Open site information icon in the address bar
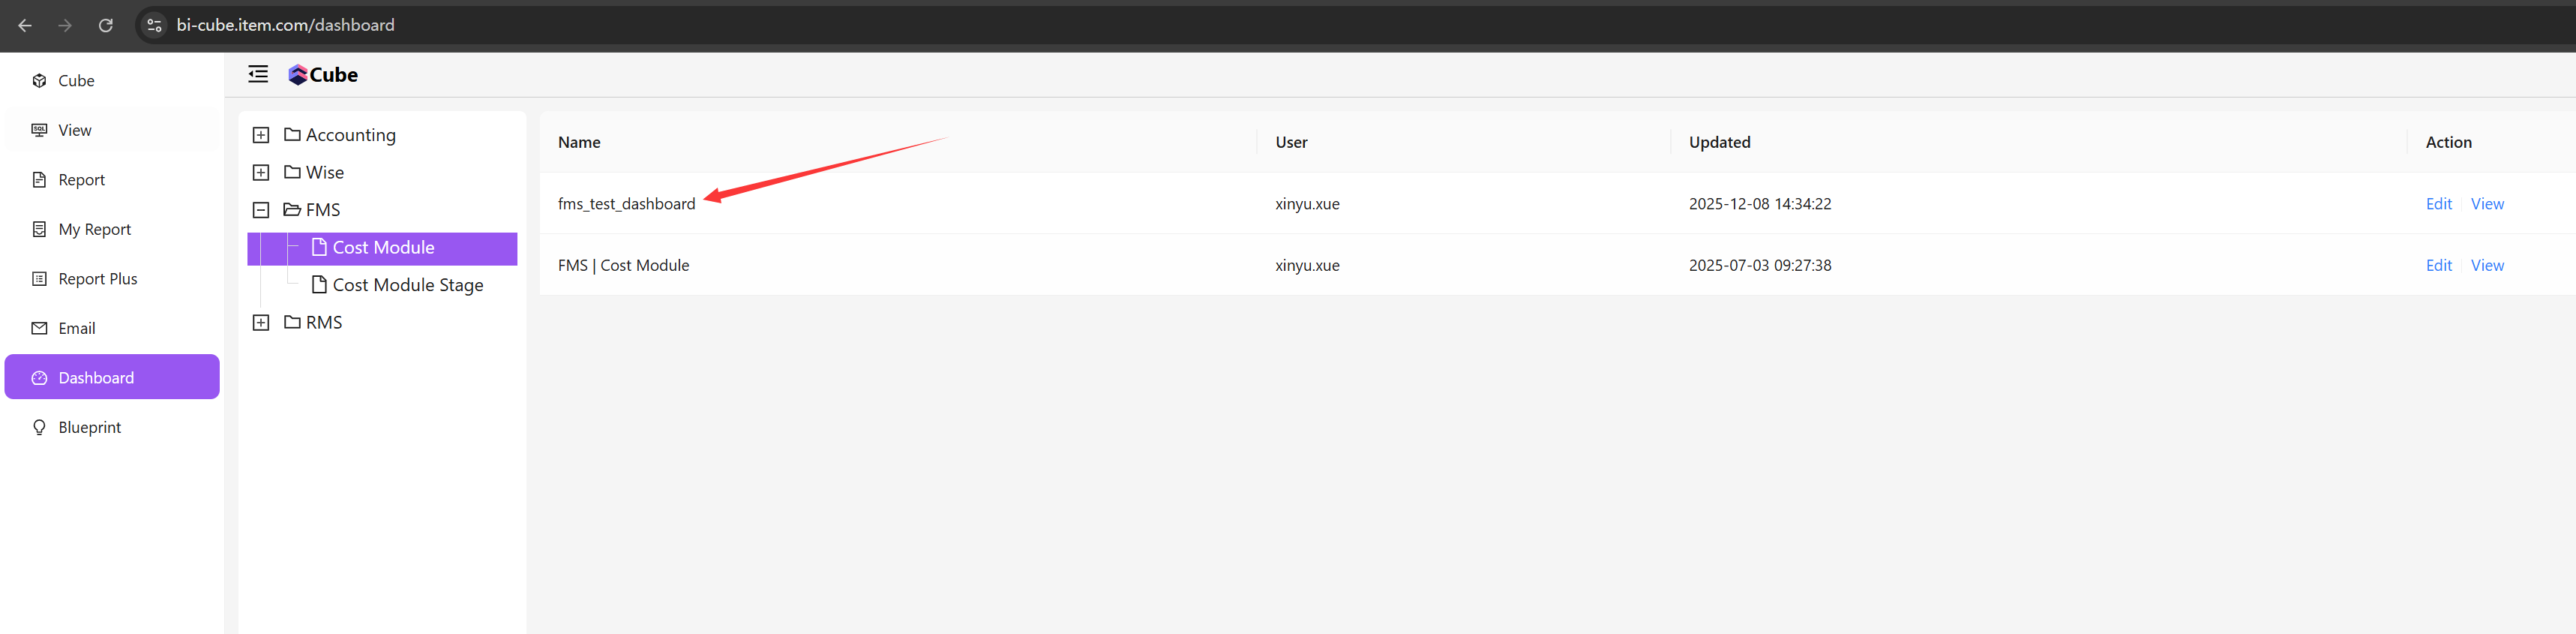The width and height of the screenshot is (2576, 634). [x=154, y=25]
